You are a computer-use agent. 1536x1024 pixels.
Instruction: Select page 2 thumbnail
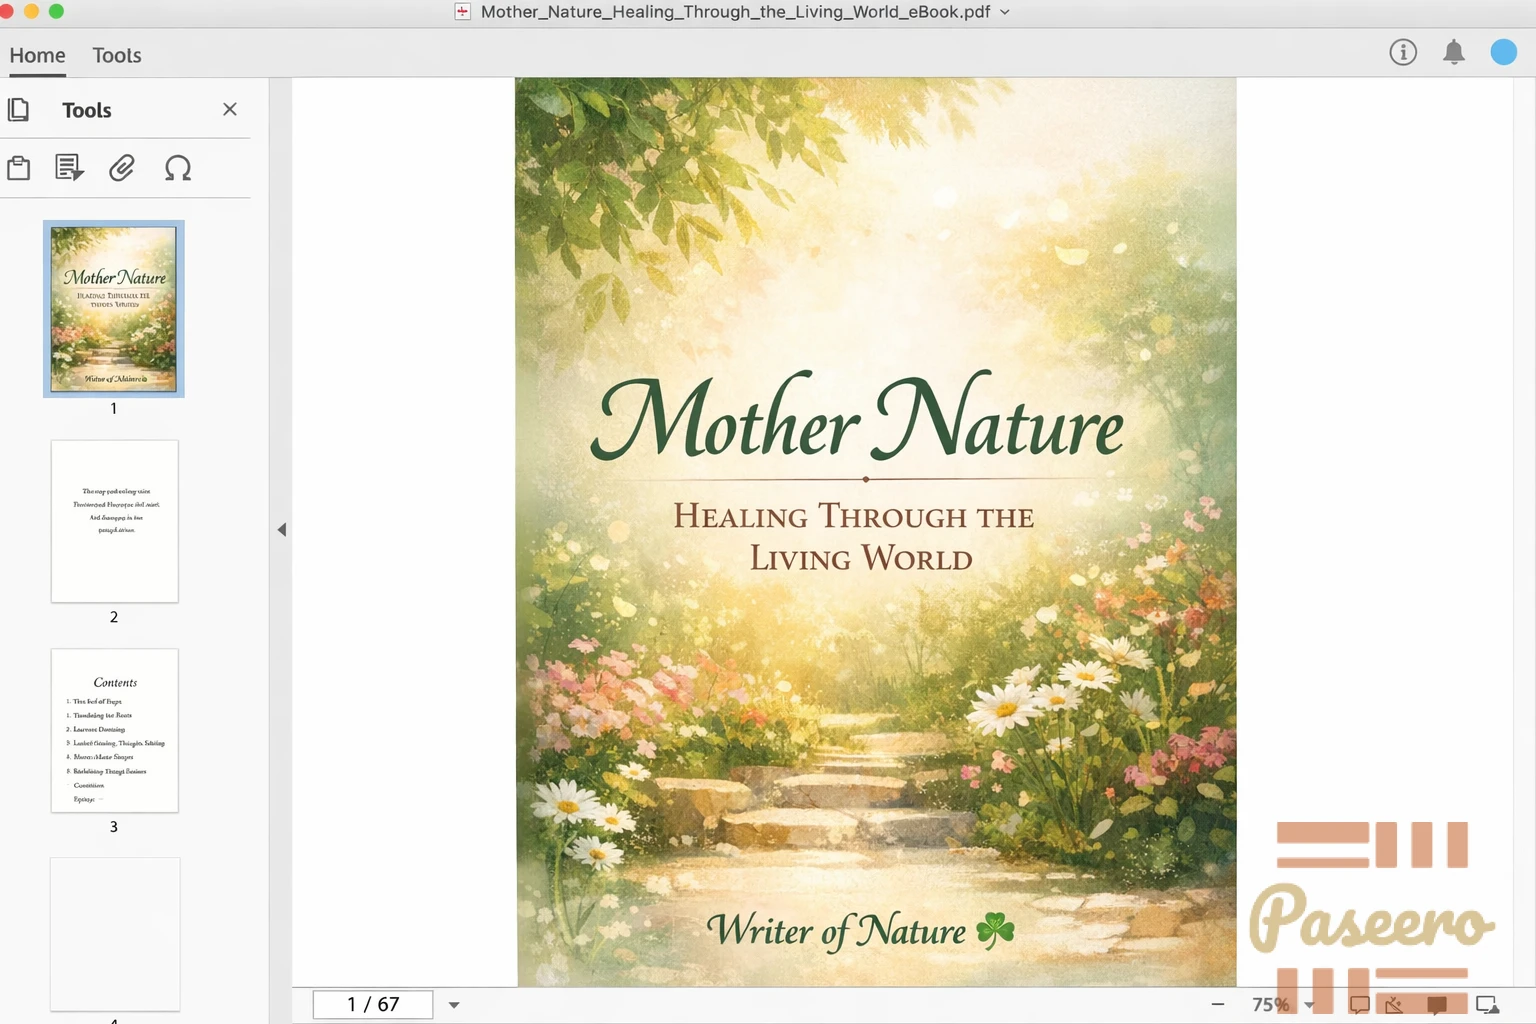coord(115,521)
